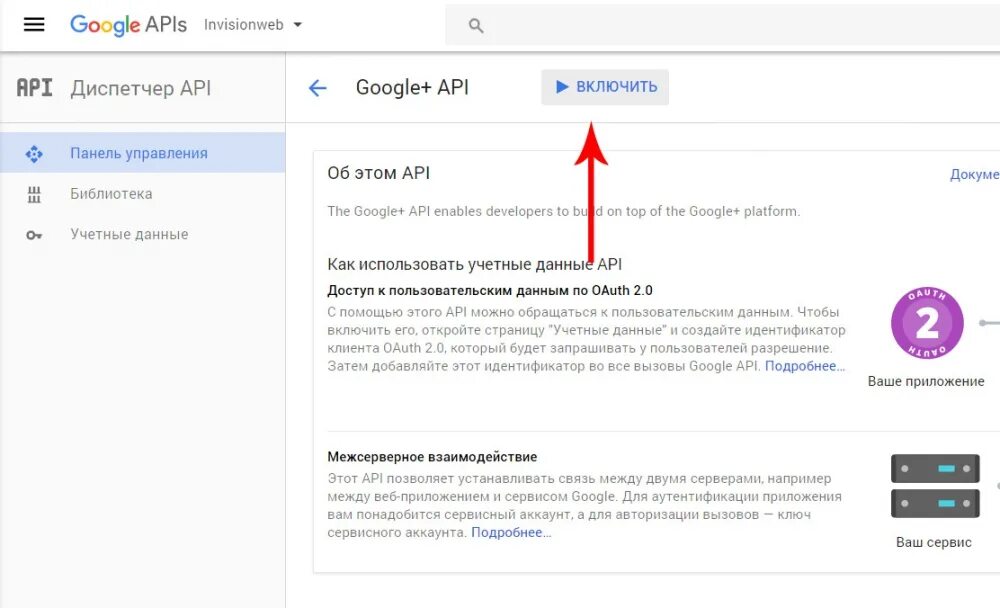This screenshot has height=608, width=1000.
Task: Click heading Как использовать учетные данные API
Action: click(x=474, y=264)
